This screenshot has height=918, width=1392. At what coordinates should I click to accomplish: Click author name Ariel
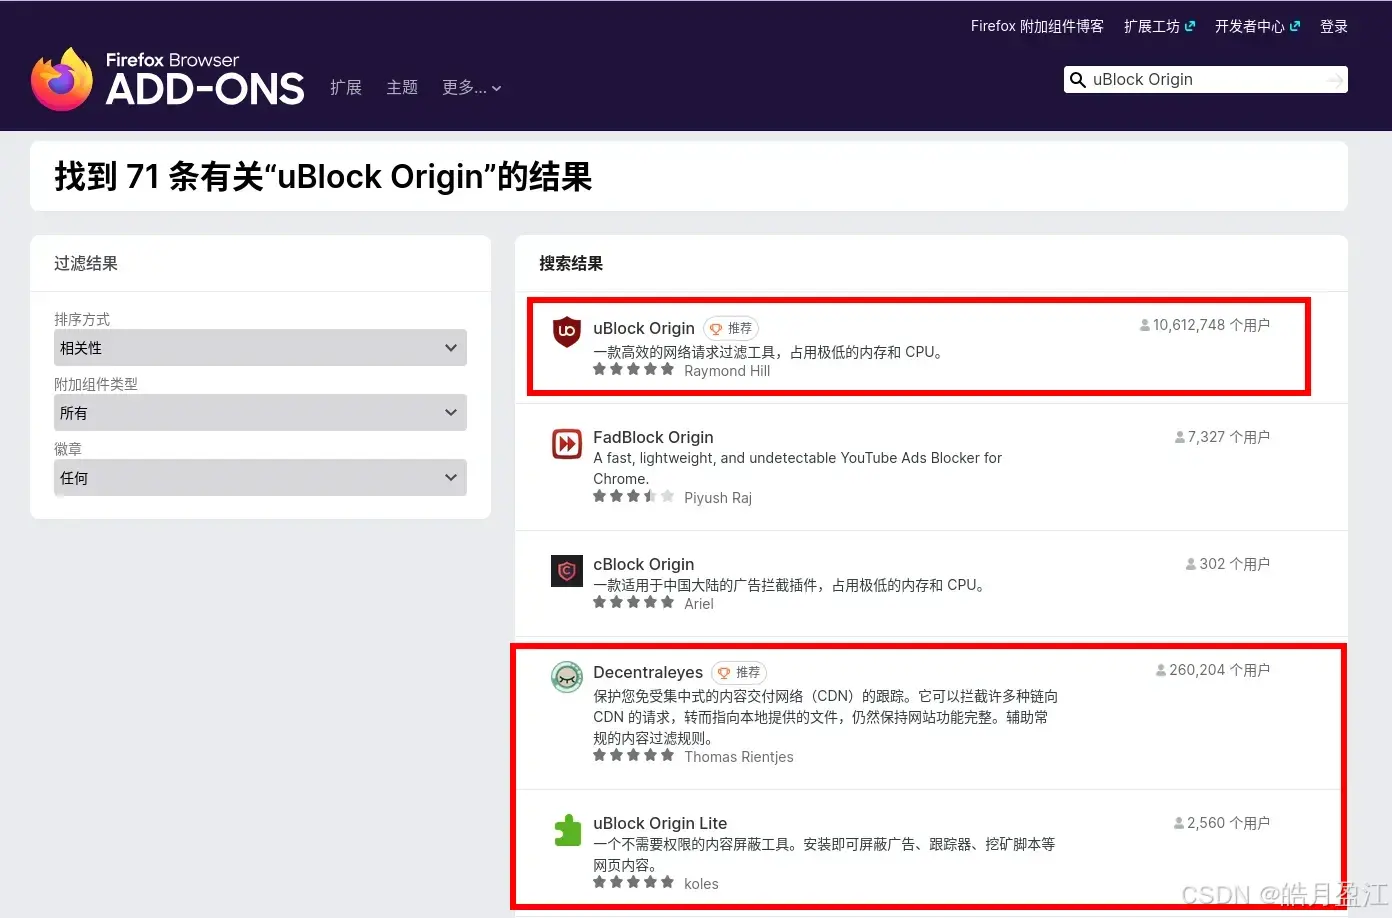point(699,604)
